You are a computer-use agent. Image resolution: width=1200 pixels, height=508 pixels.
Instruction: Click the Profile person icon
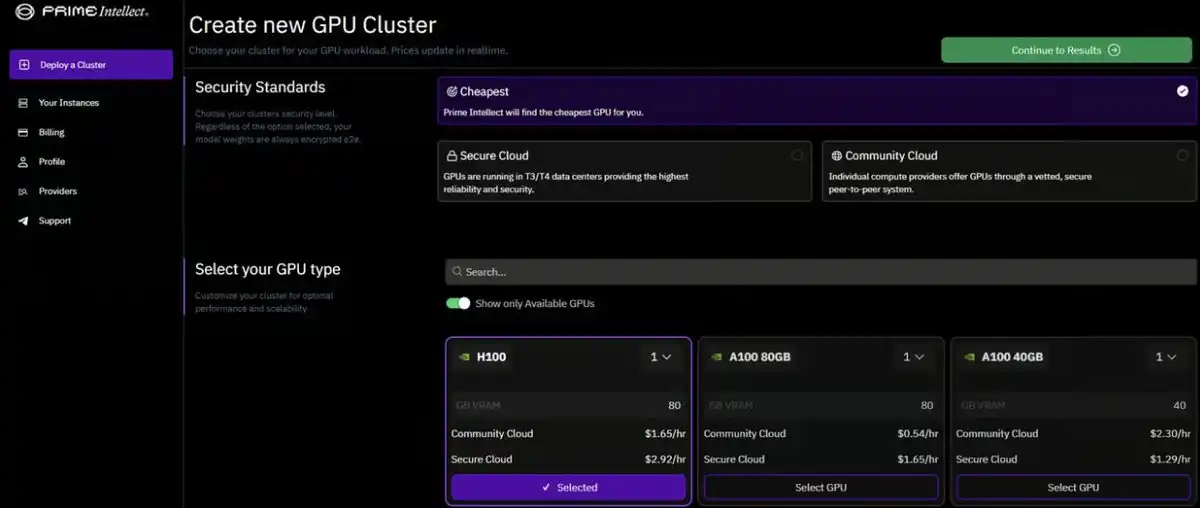(x=23, y=162)
